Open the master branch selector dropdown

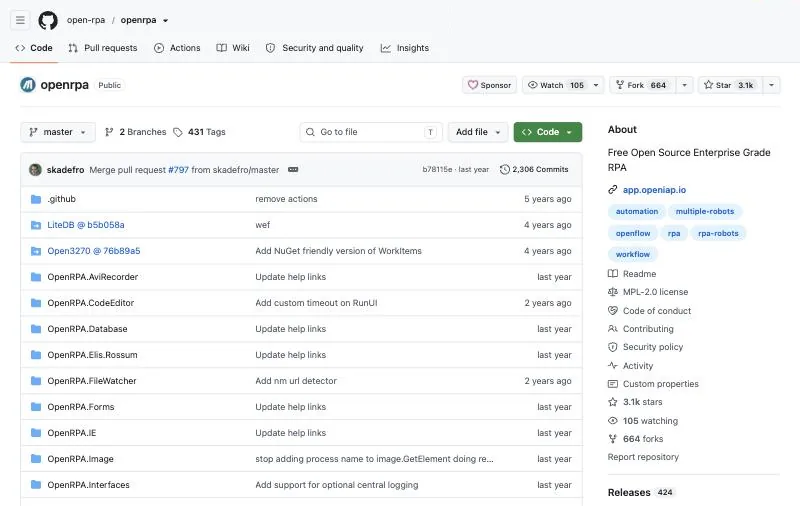pos(58,132)
